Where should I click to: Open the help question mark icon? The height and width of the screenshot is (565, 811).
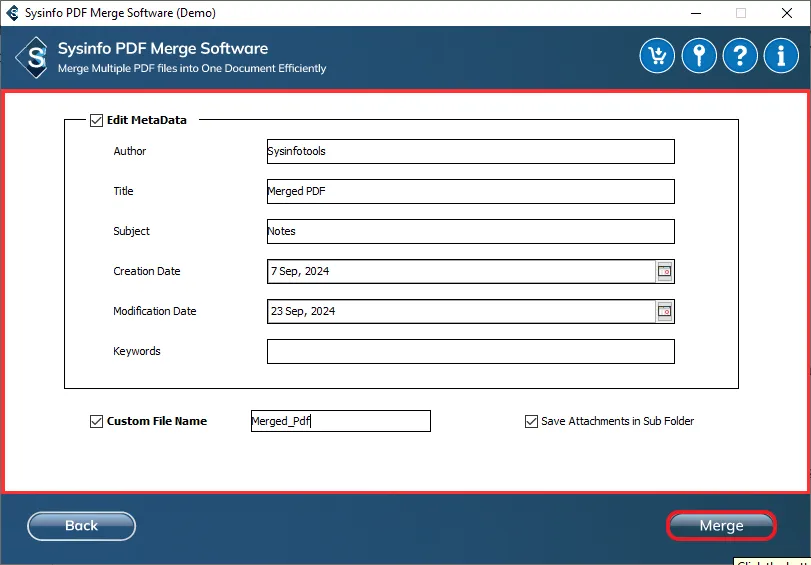click(740, 56)
